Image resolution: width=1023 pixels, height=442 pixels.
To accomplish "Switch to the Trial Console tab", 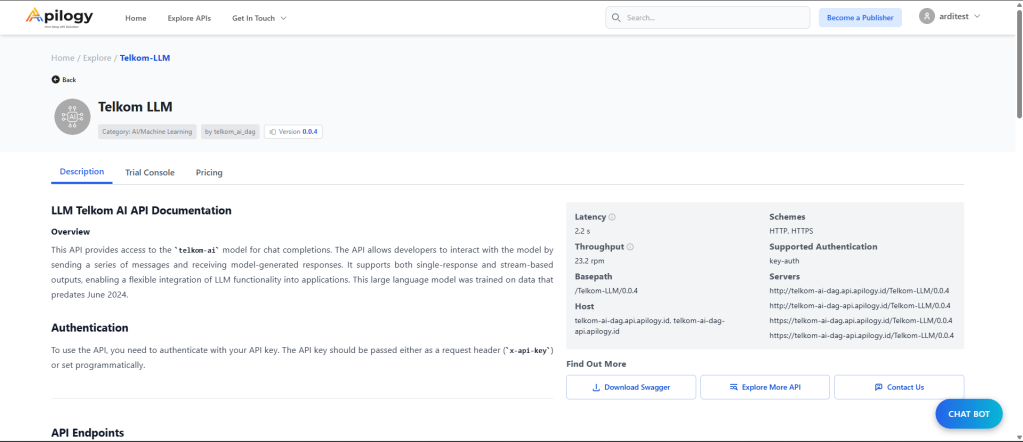I will tap(150, 173).
